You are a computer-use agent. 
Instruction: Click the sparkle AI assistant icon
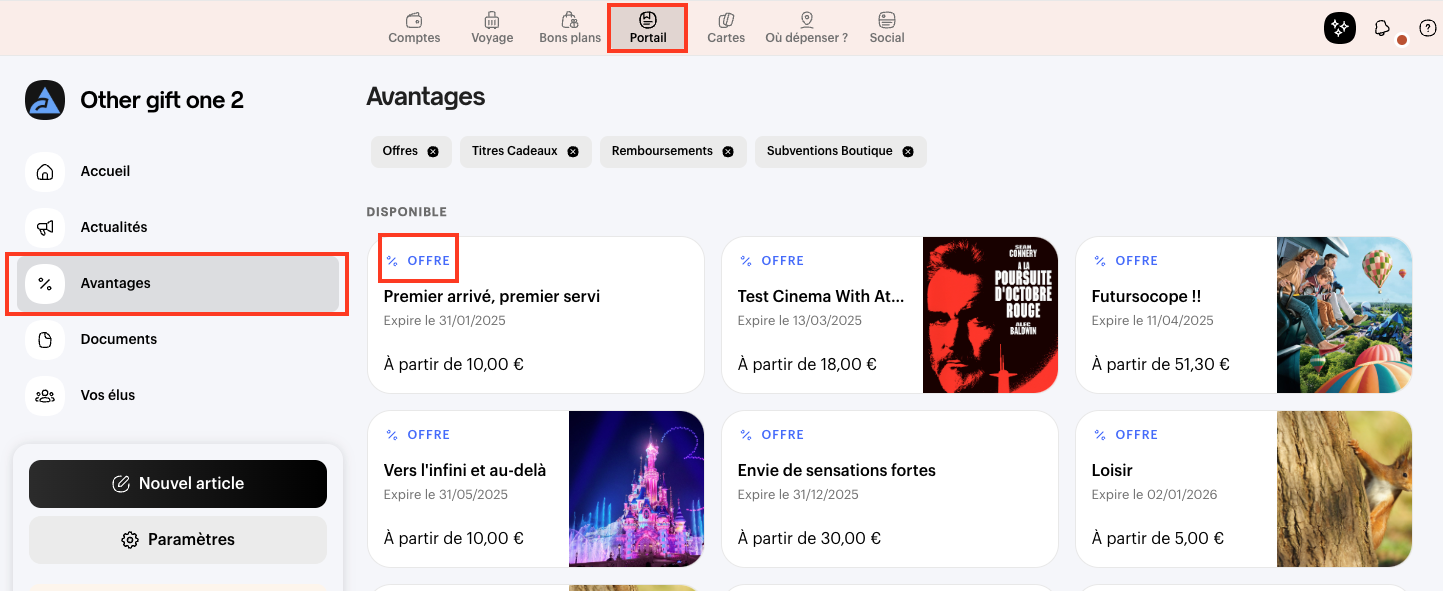pos(1339,28)
